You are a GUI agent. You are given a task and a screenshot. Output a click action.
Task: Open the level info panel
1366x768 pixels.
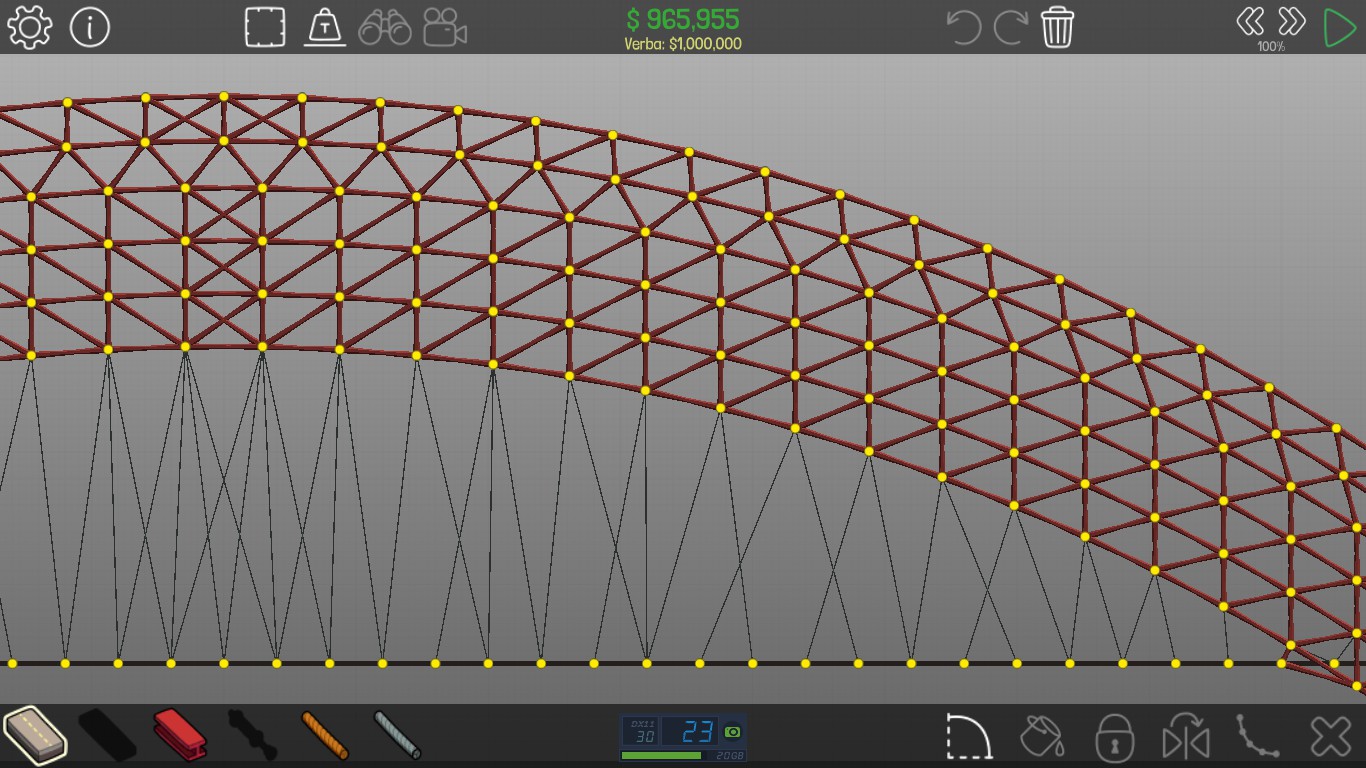[90, 27]
